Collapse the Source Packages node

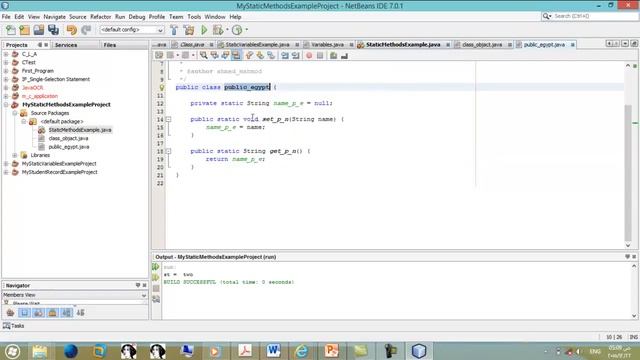pyautogui.click(x=15, y=113)
